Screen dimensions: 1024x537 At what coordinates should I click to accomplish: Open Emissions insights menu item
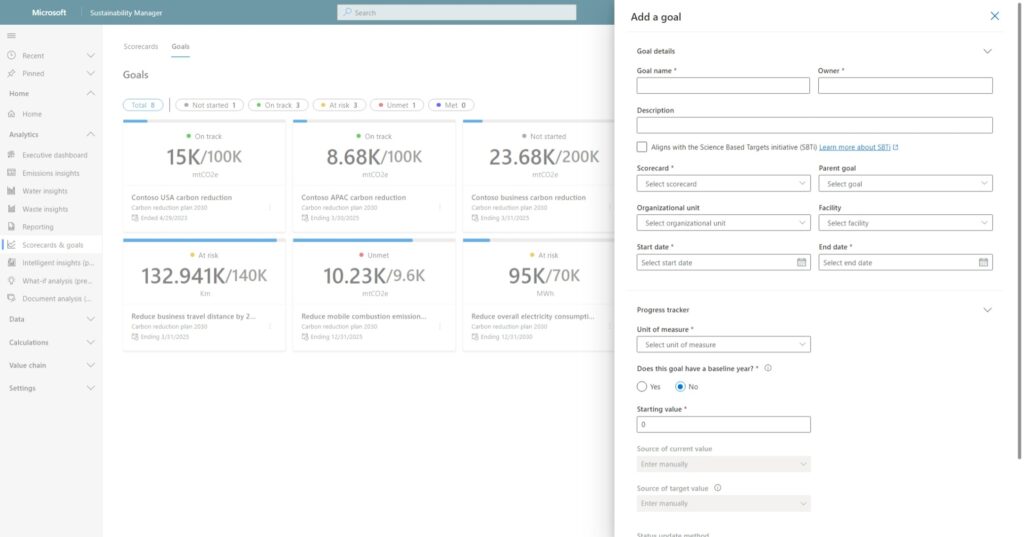coord(51,173)
